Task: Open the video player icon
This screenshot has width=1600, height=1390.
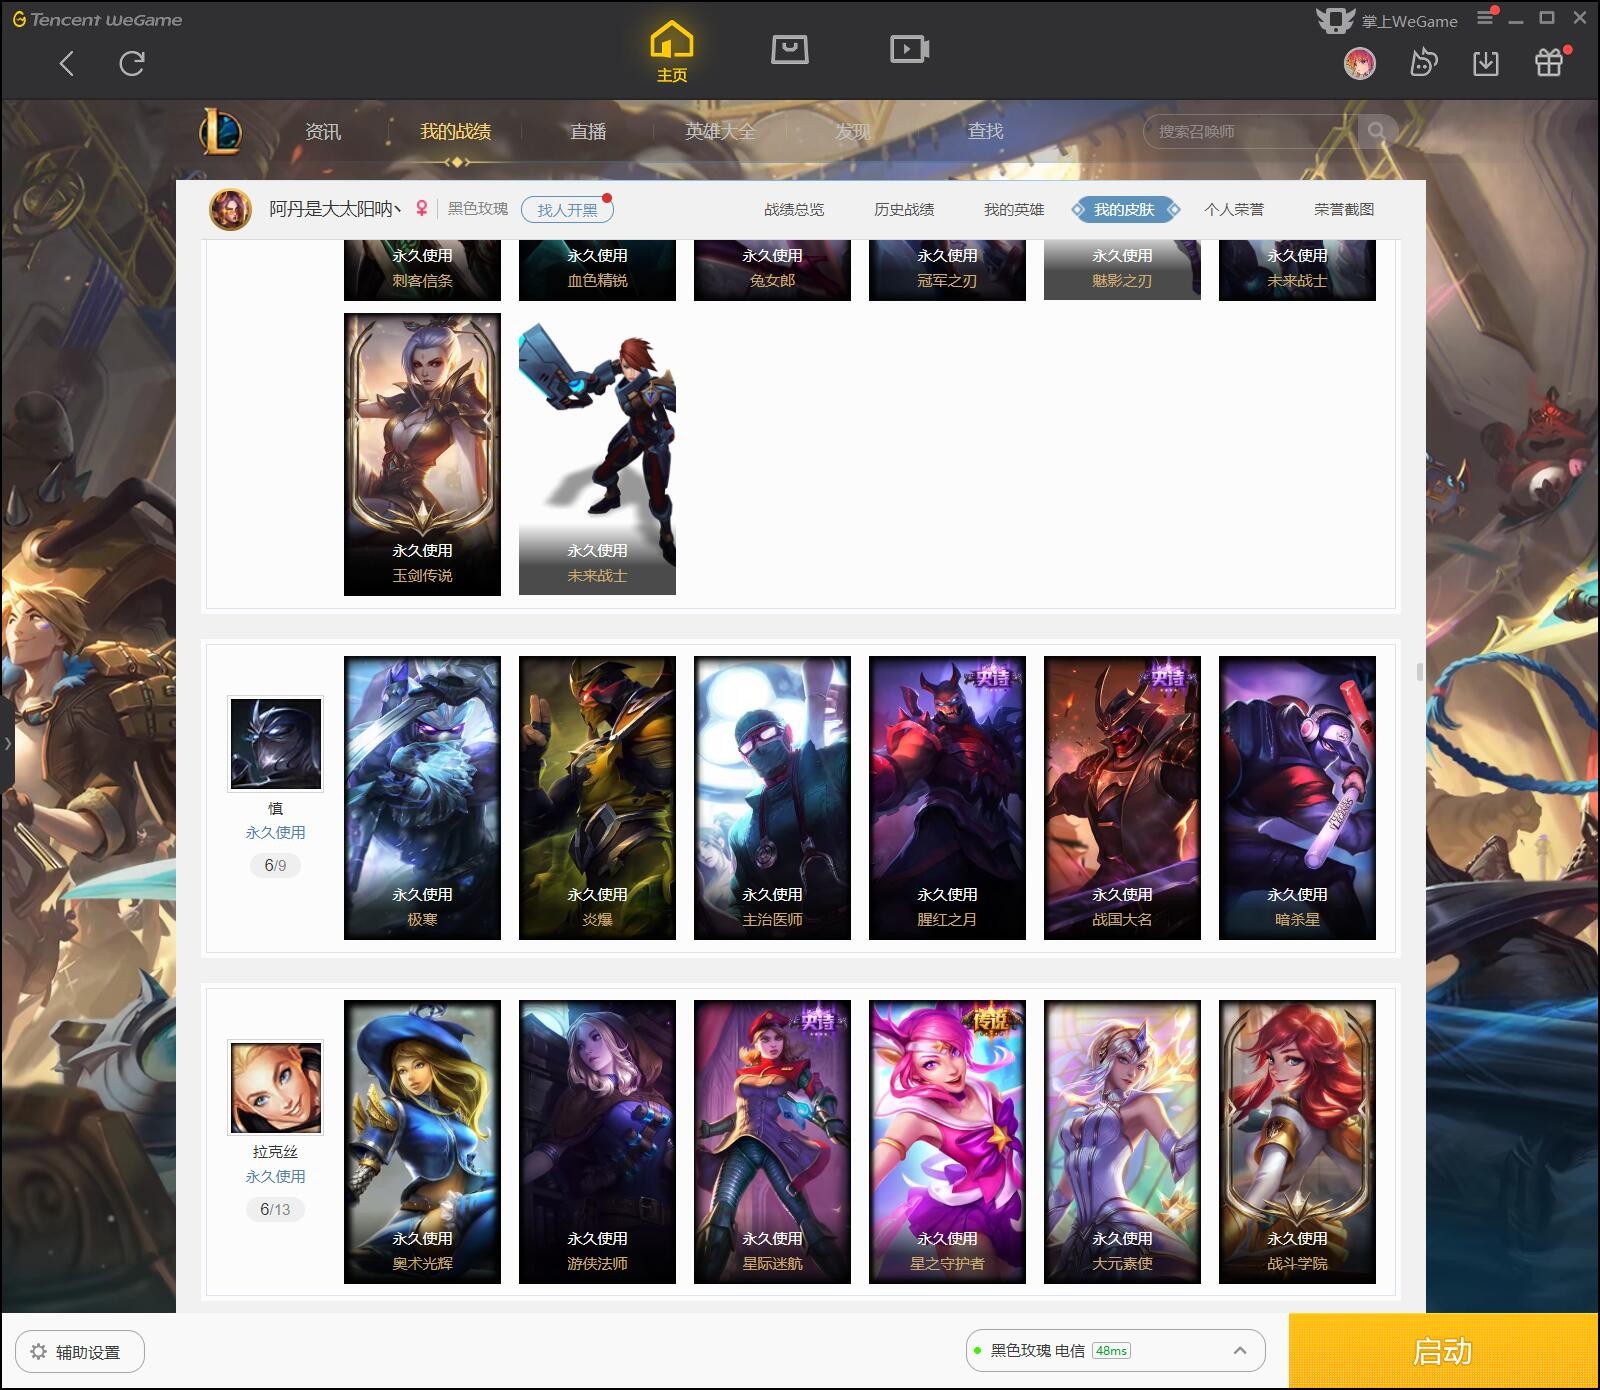Action: (910, 49)
